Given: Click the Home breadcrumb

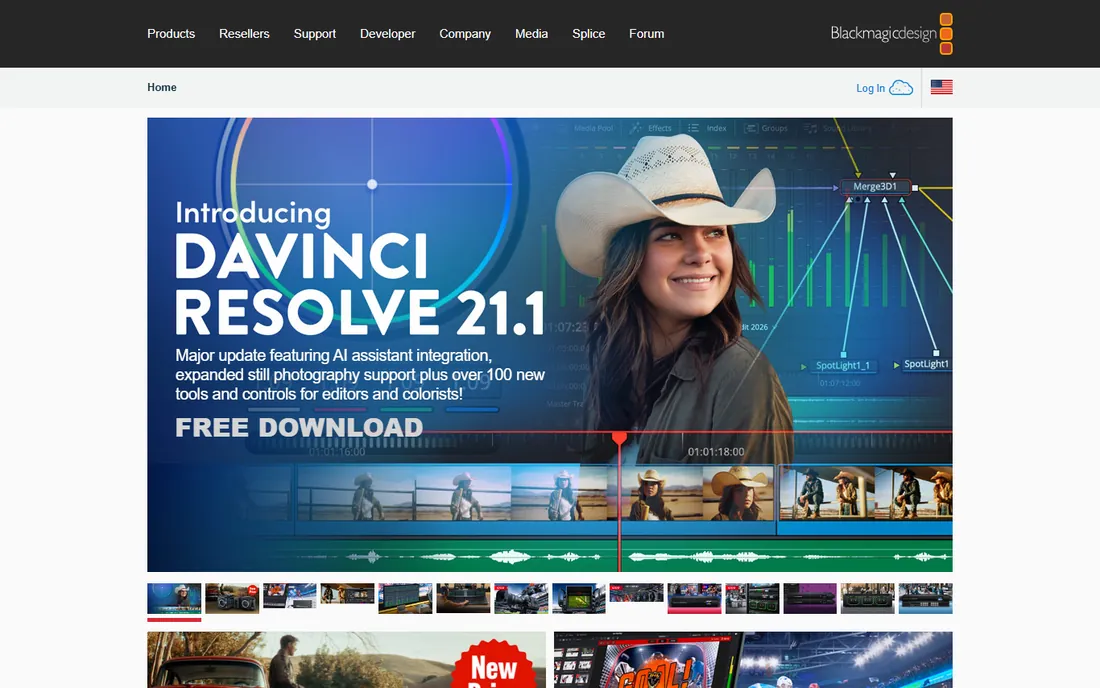Looking at the screenshot, I should [162, 88].
